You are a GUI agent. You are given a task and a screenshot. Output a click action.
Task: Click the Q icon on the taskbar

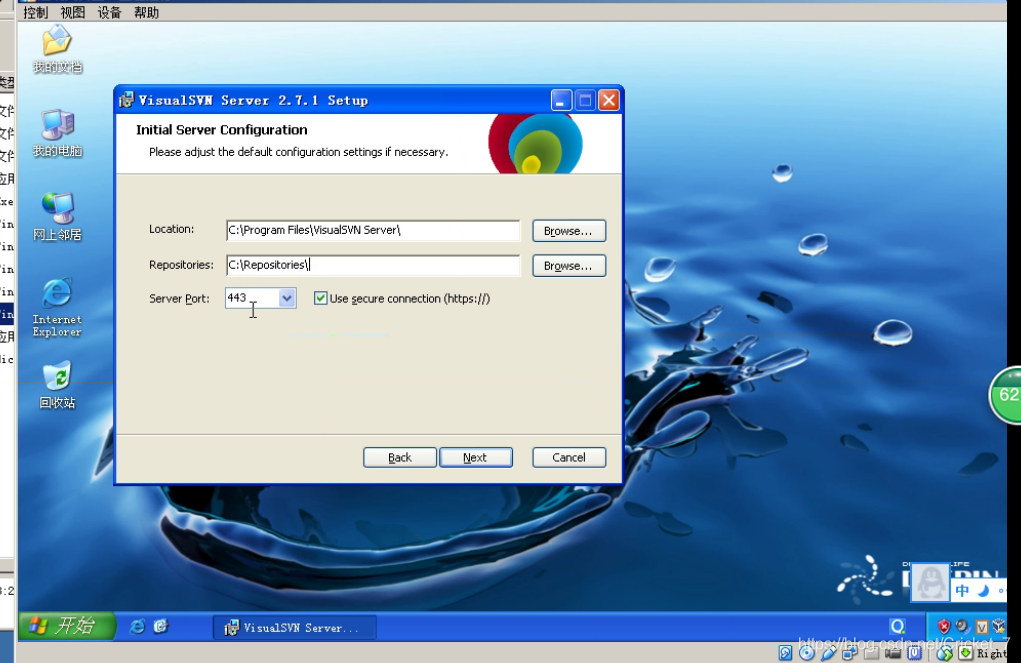tap(897, 627)
